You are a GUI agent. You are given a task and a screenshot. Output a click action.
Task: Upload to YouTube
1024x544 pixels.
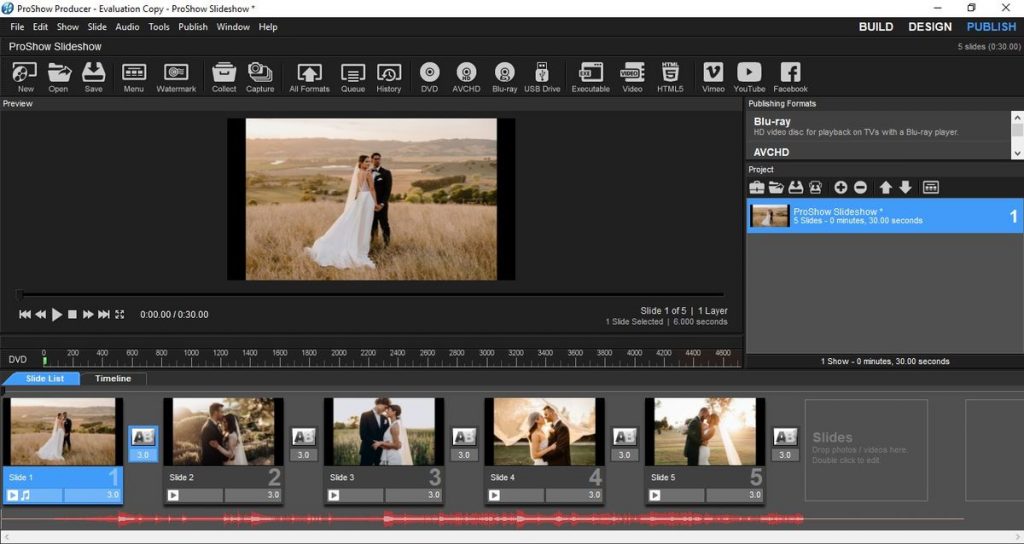coord(749,77)
